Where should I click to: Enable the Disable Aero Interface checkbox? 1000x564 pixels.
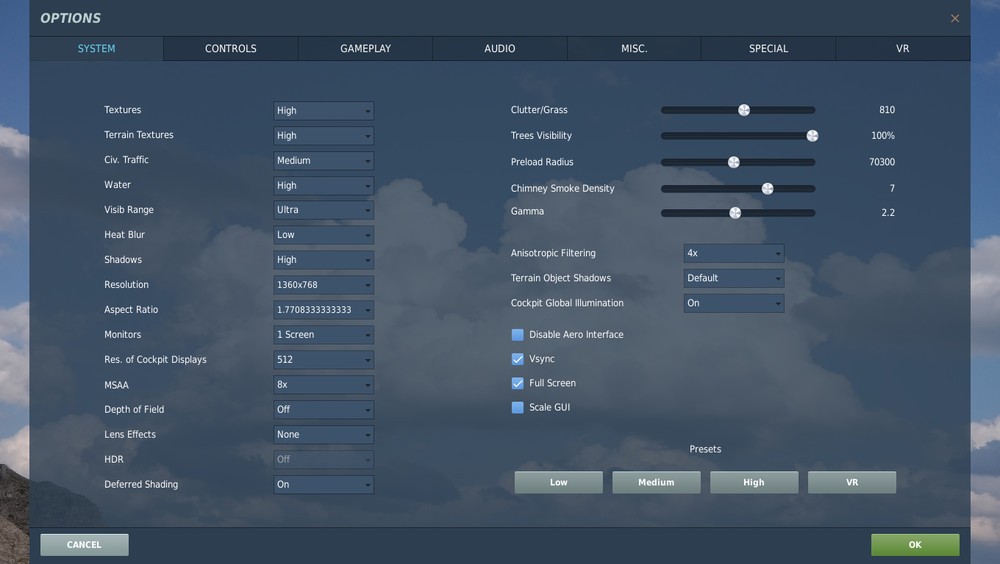click(x=517, y=334)
